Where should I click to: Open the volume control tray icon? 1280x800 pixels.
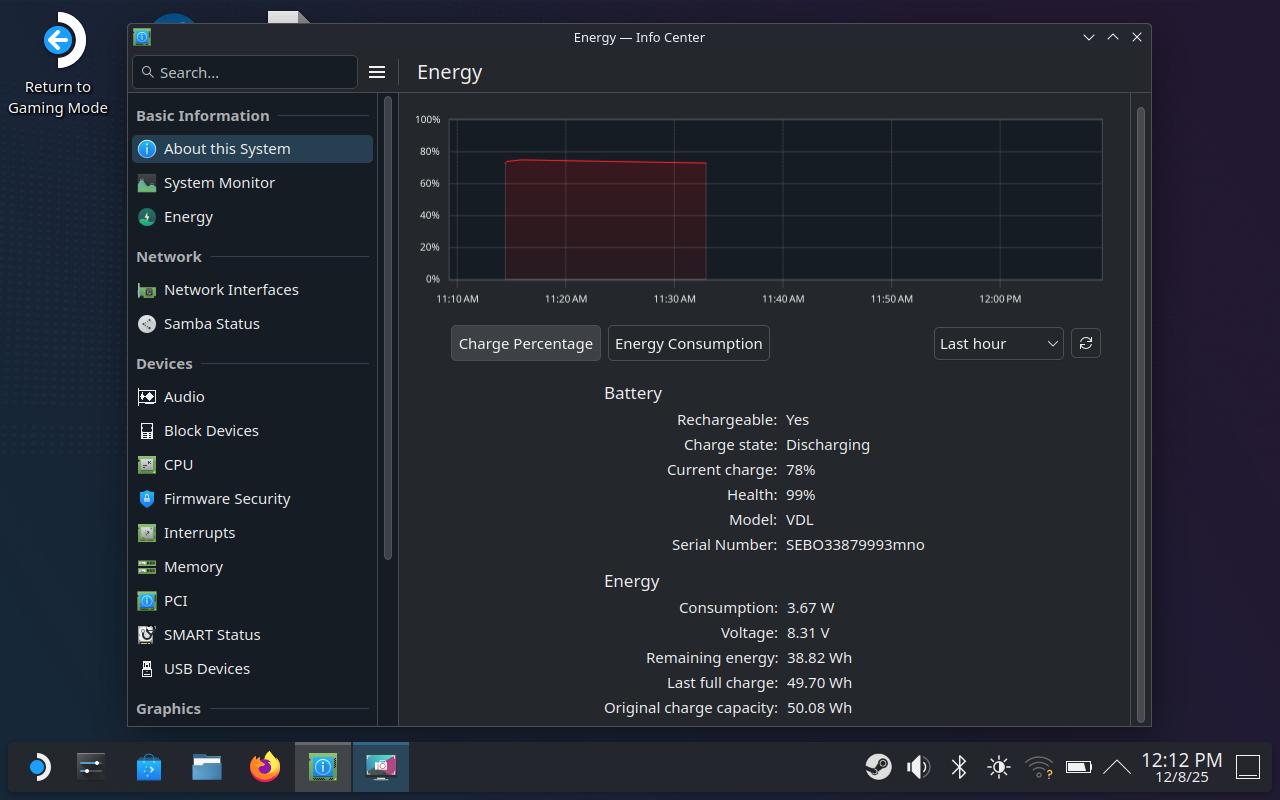pos(918,767)
